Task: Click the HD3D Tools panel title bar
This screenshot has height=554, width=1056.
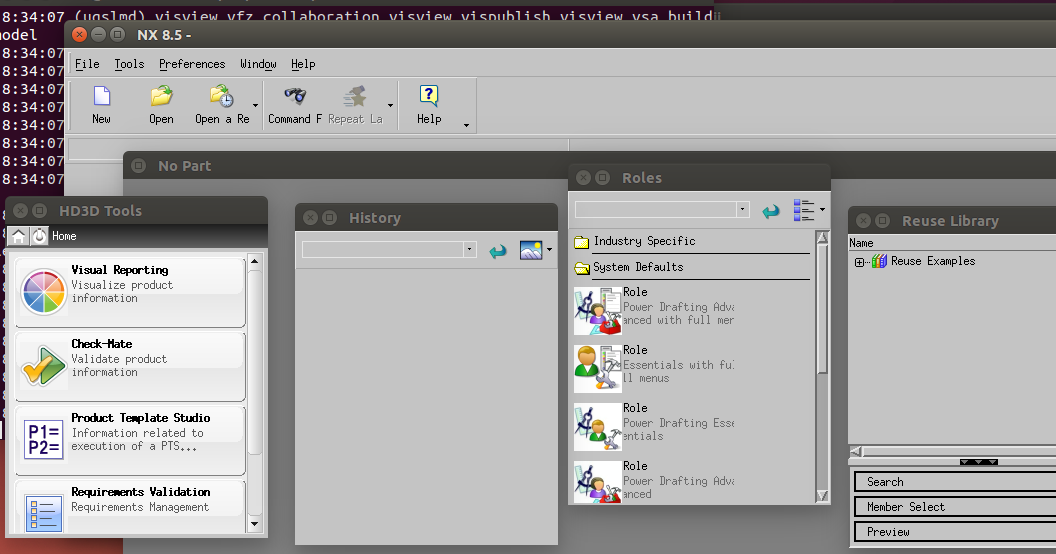Action: (x=137, y=211)
